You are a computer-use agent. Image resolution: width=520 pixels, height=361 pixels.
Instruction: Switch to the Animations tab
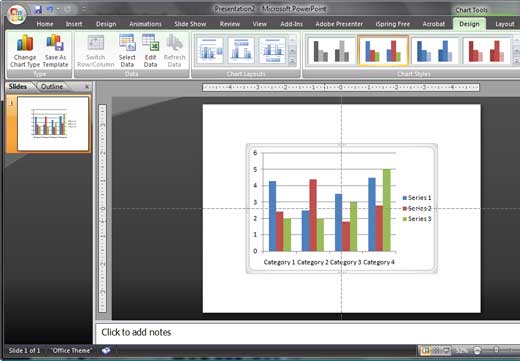click(145, 24)
